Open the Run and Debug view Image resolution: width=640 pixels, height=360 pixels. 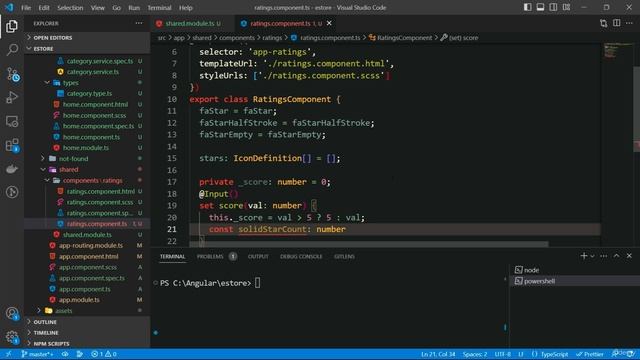click(x=12, y=98)
